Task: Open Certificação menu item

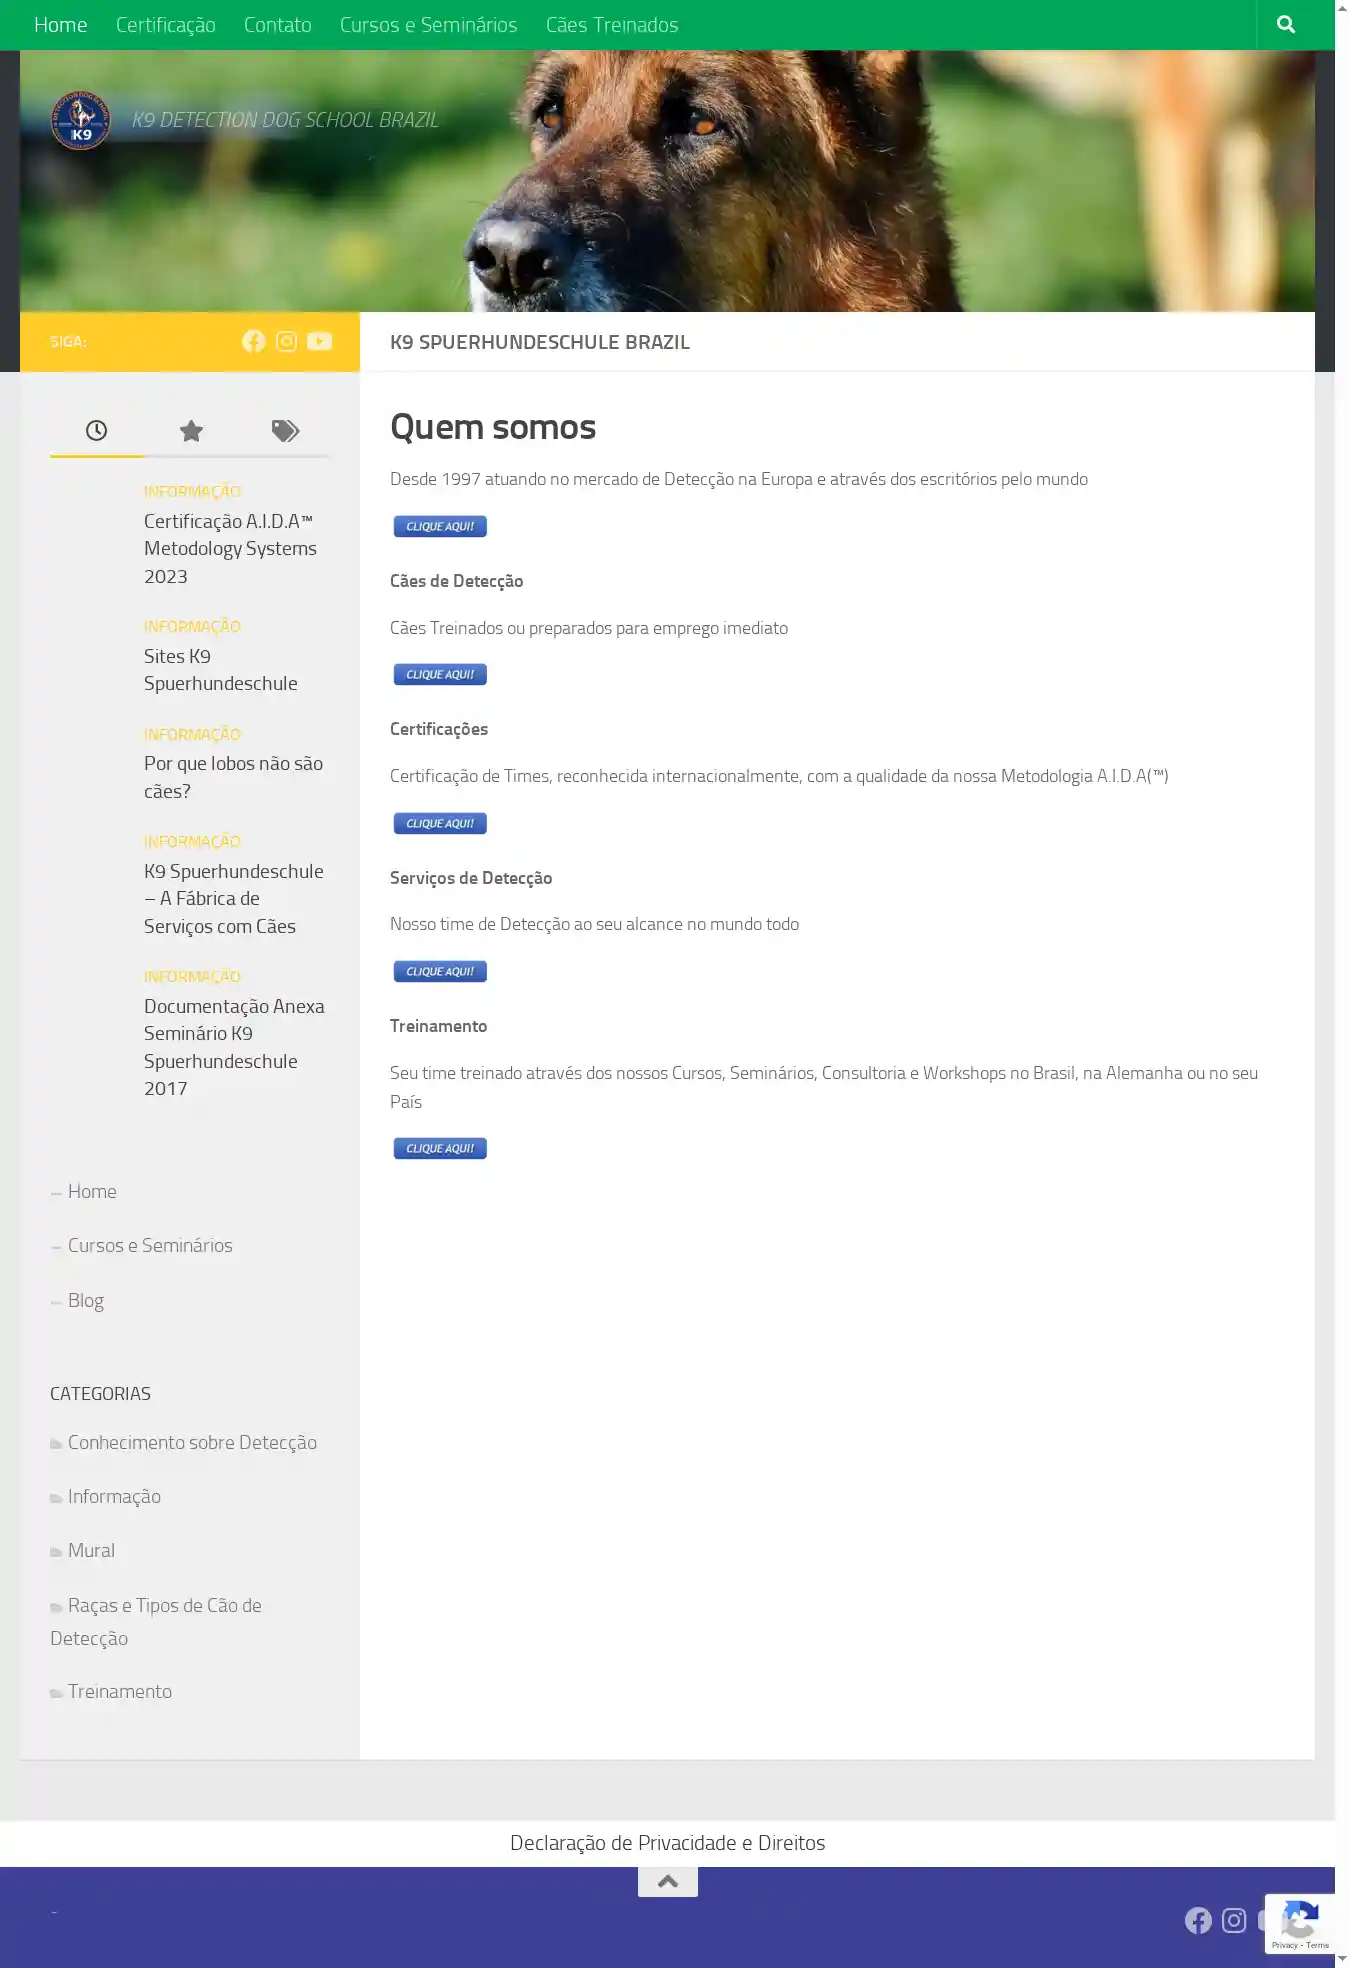Action: click(166, 25)
